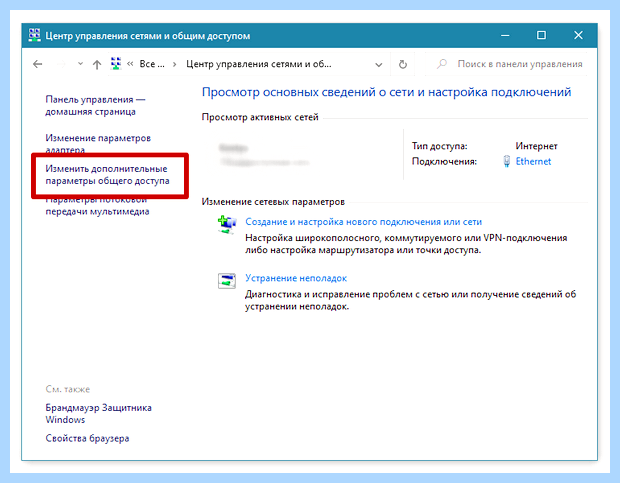This screenshot has width=620, height=483.
Task: Close the network center window
Action: 578,36
